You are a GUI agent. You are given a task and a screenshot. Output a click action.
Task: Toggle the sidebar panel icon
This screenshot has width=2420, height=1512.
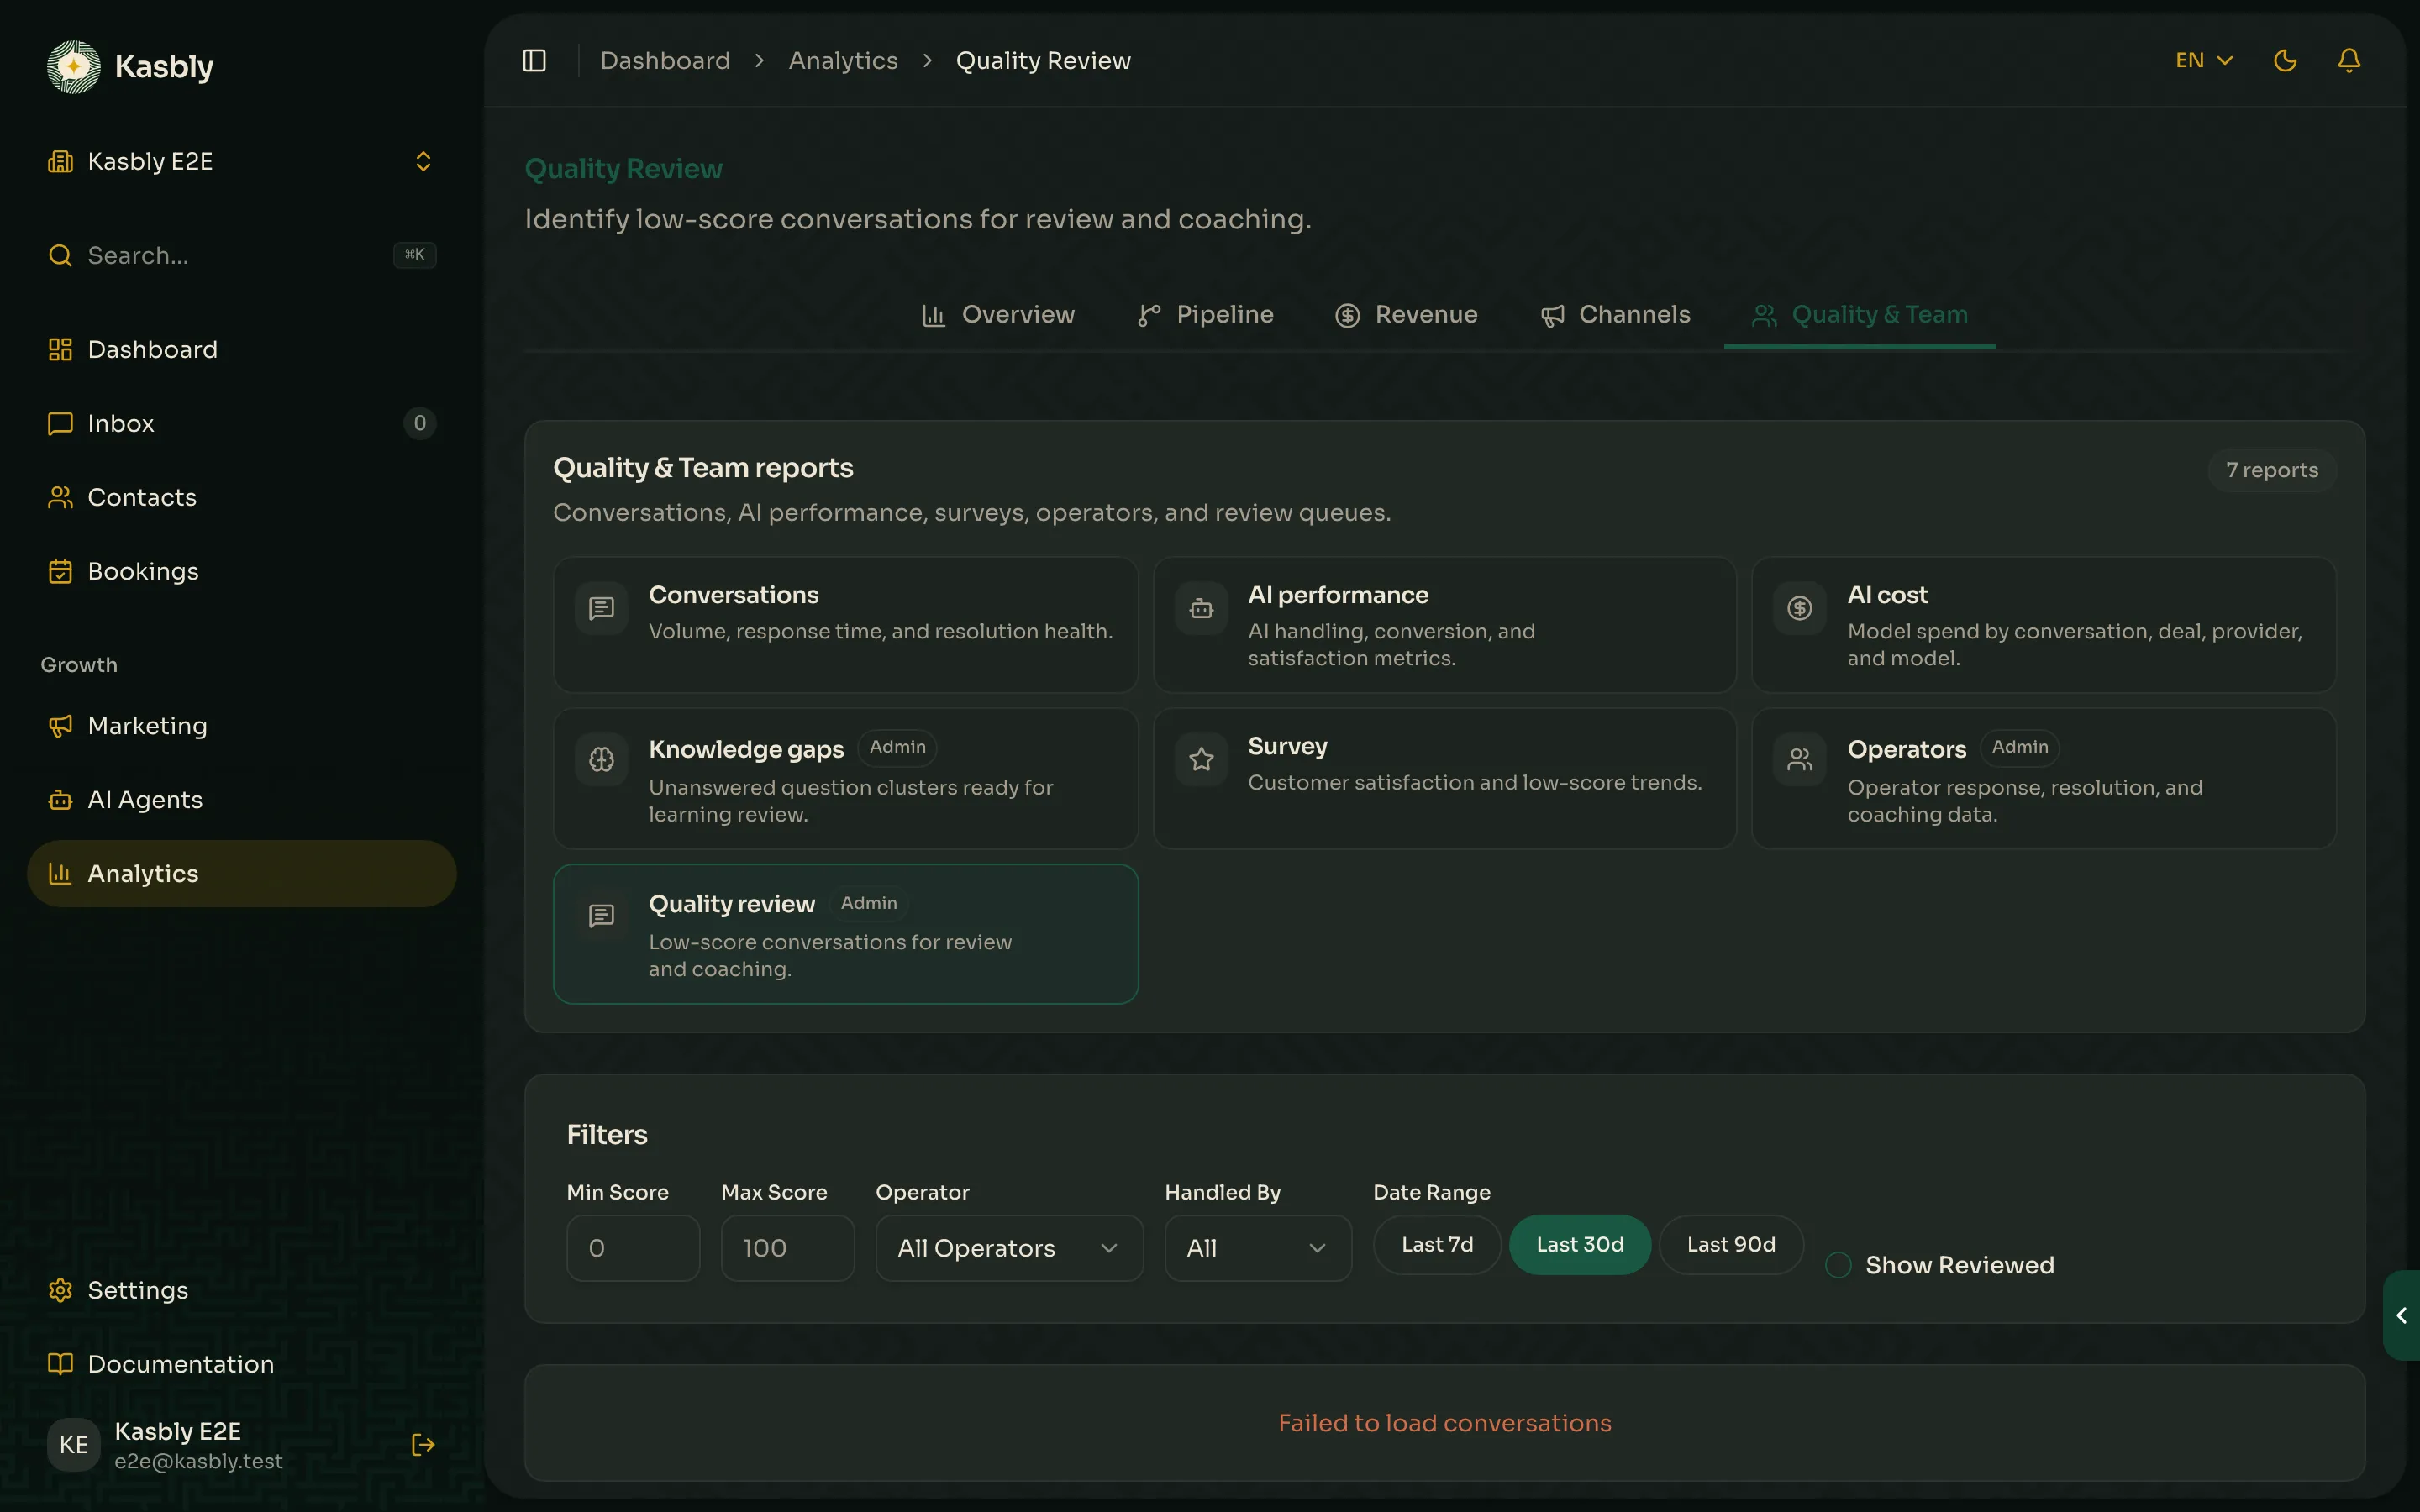click(534, 61)
